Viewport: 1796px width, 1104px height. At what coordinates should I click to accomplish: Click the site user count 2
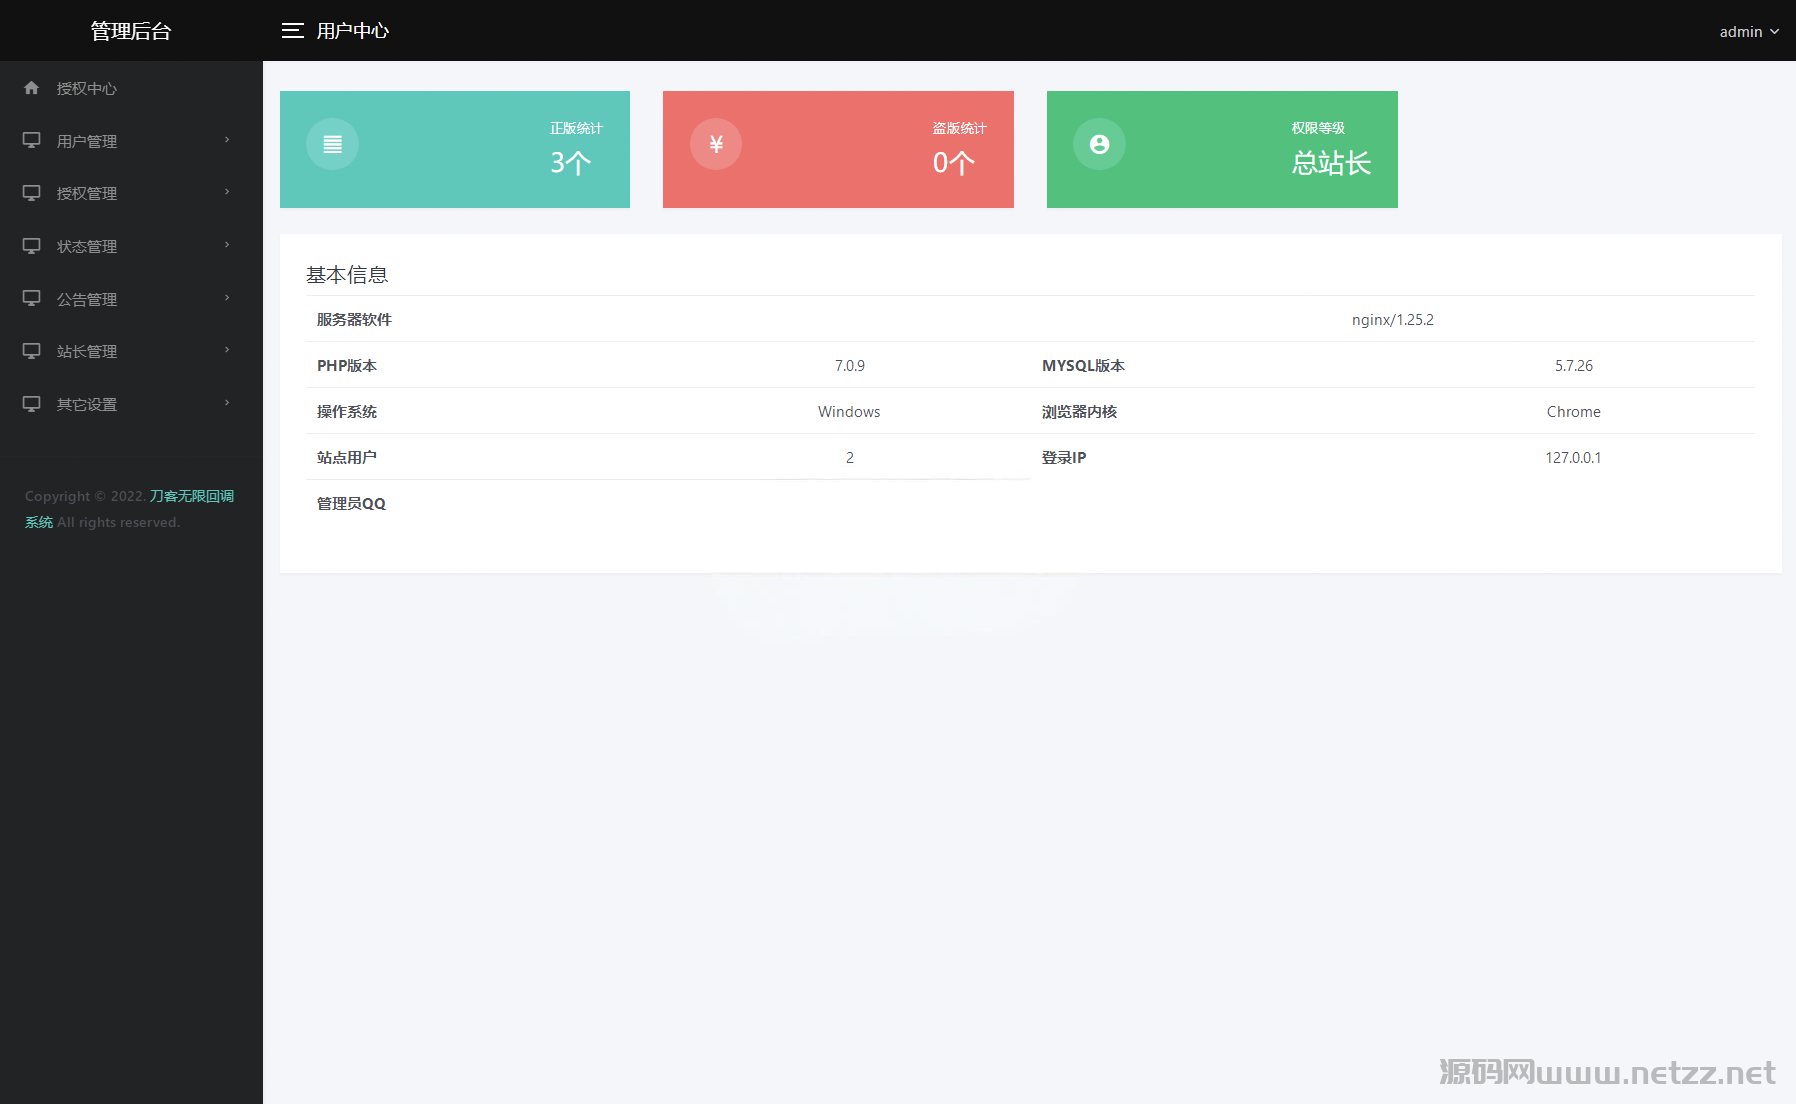pyautogui.click(x=850, y=458)
